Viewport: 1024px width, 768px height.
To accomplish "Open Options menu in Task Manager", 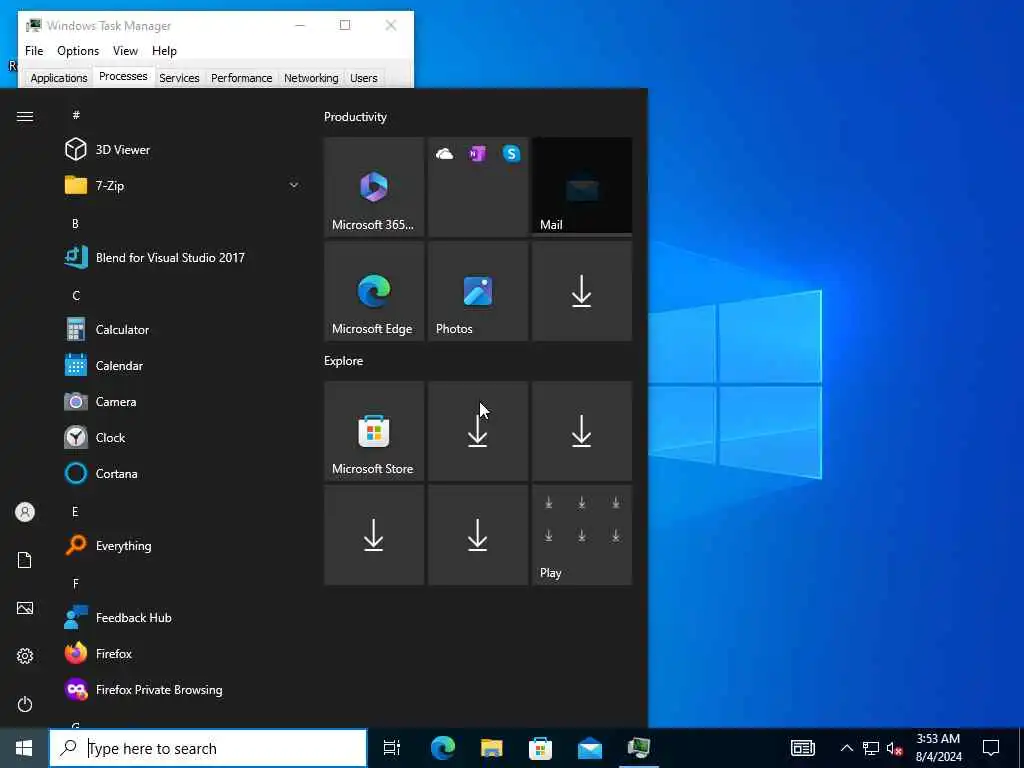I will 78,51.
